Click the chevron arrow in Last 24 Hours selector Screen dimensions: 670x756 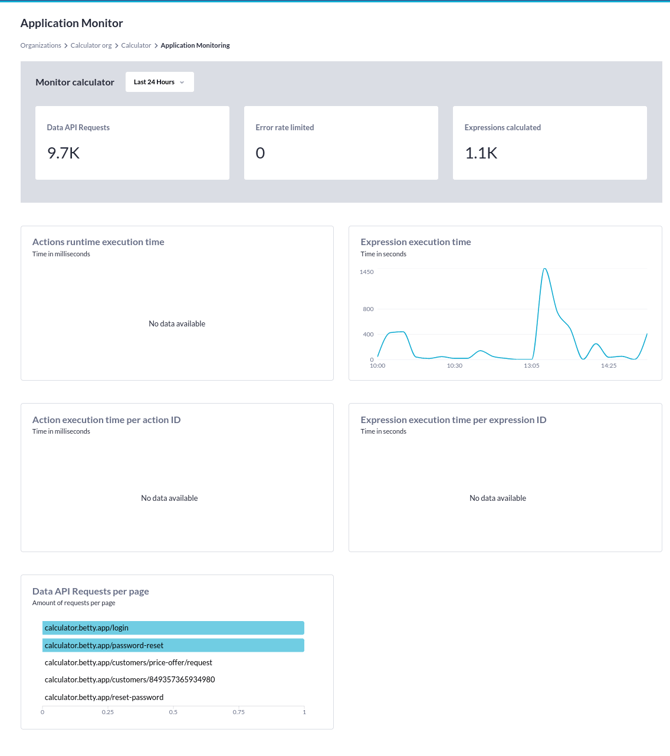182,82
